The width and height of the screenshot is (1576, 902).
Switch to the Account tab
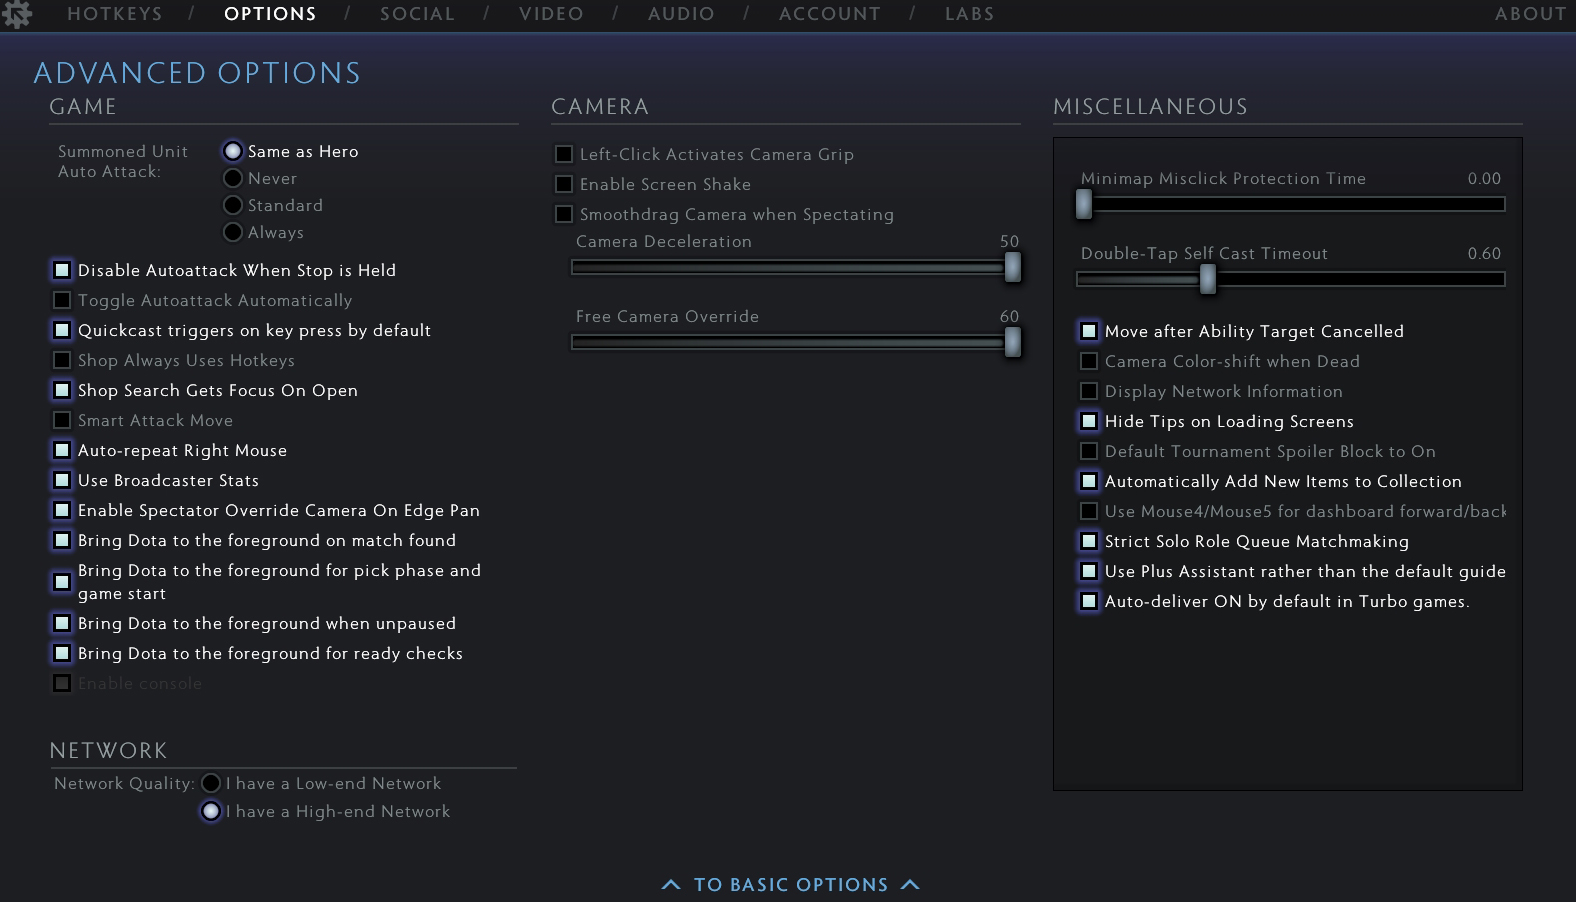point(830,14)
